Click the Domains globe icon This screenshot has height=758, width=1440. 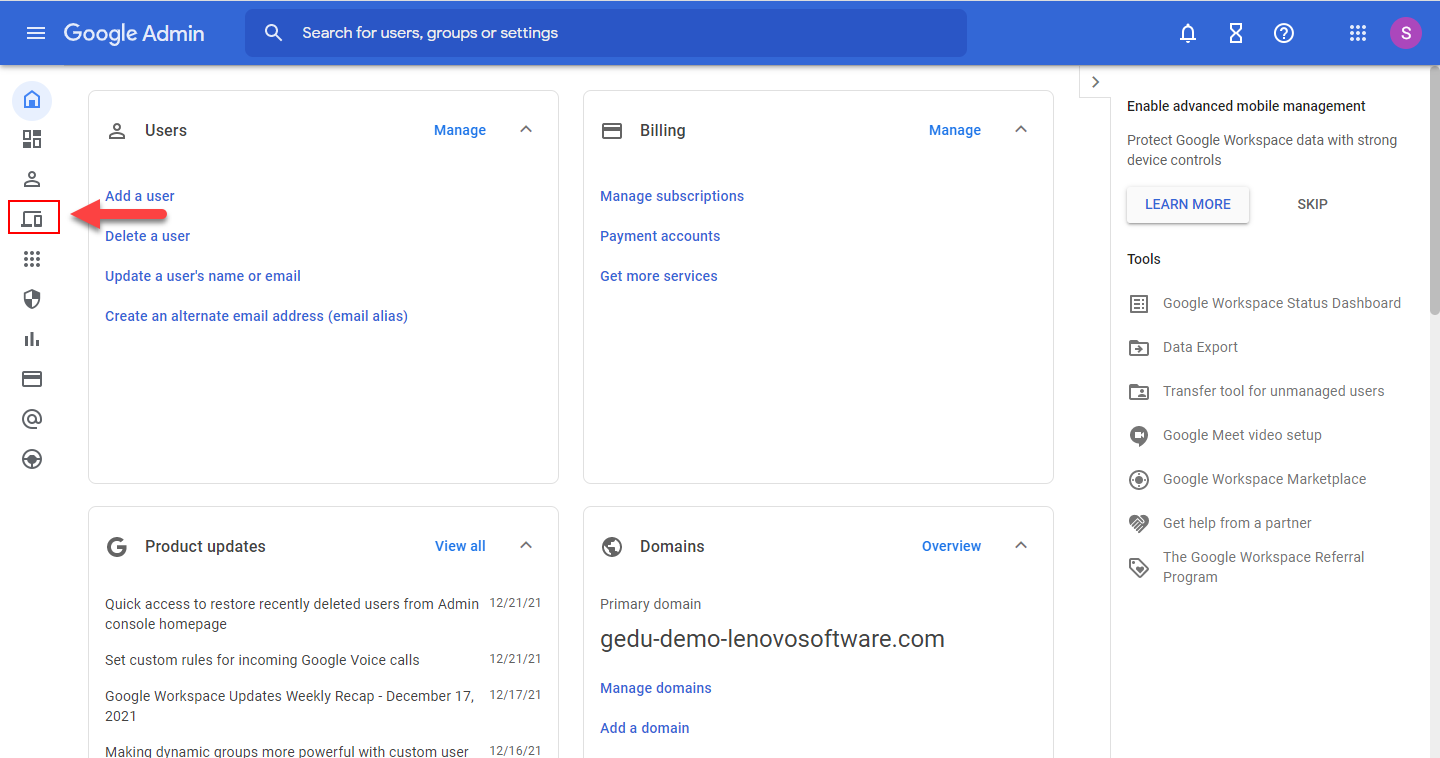612,547
